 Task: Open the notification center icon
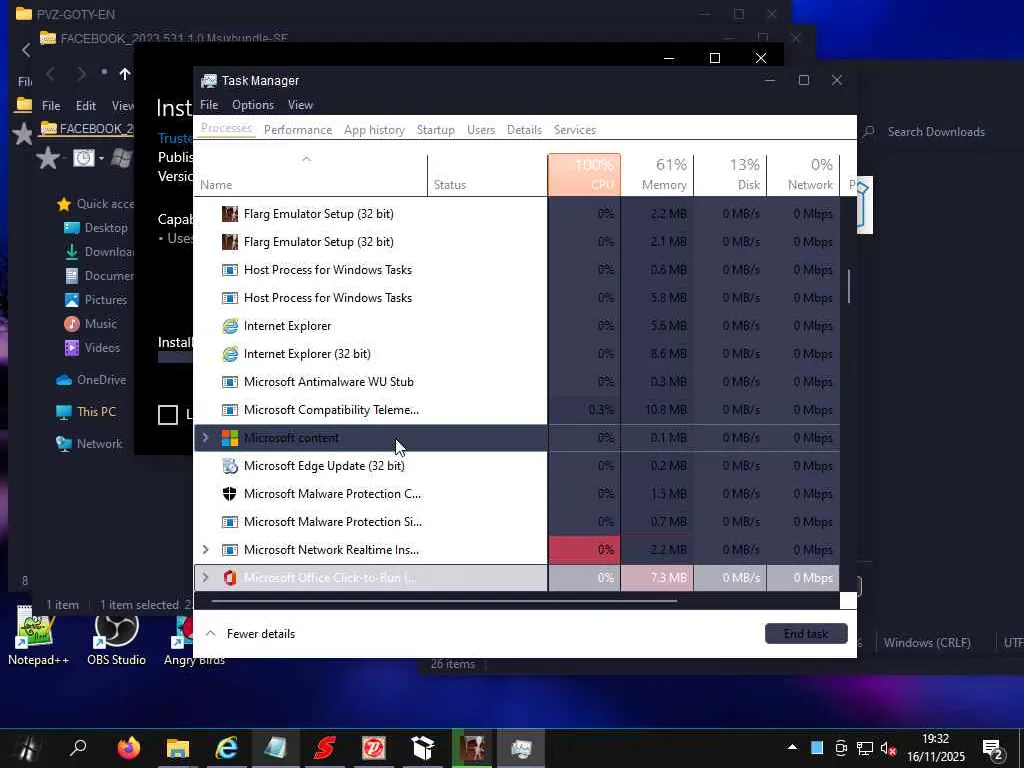click(x=993, y=749)
